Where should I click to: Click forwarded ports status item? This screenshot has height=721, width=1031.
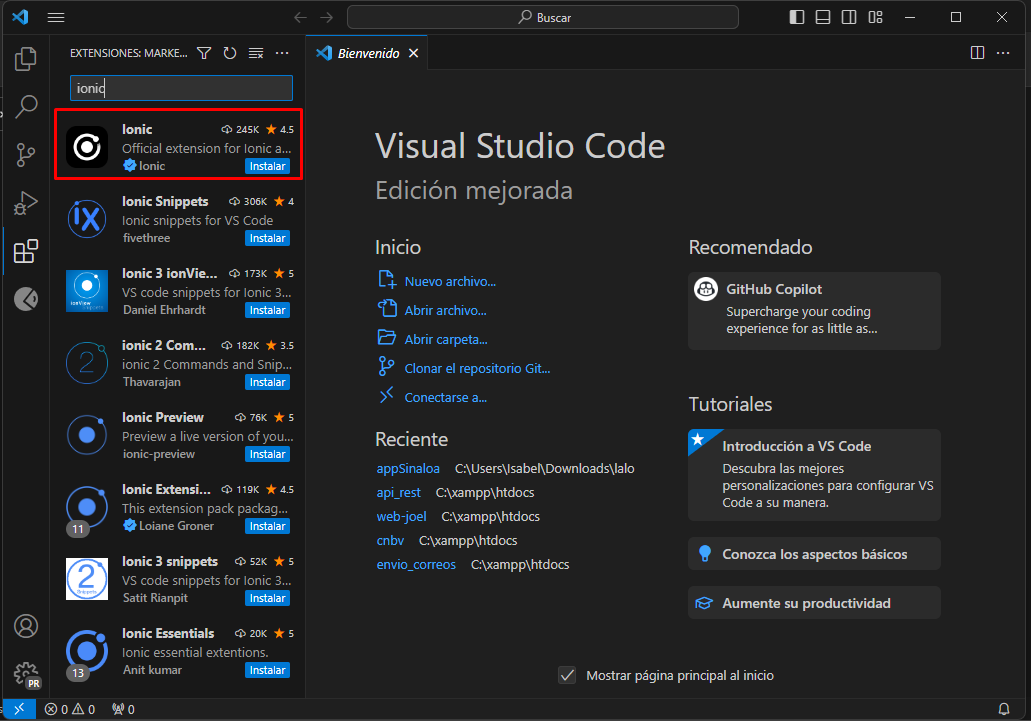[124, 709]
